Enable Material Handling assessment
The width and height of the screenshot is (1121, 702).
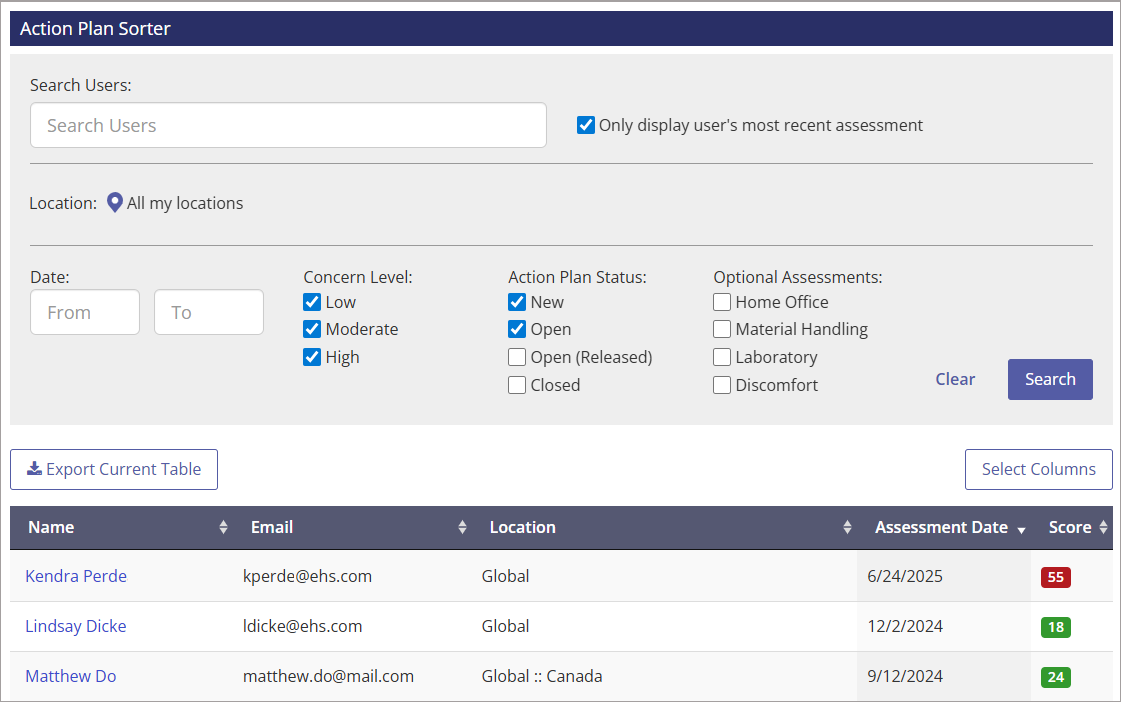click(x=722, y=329)
